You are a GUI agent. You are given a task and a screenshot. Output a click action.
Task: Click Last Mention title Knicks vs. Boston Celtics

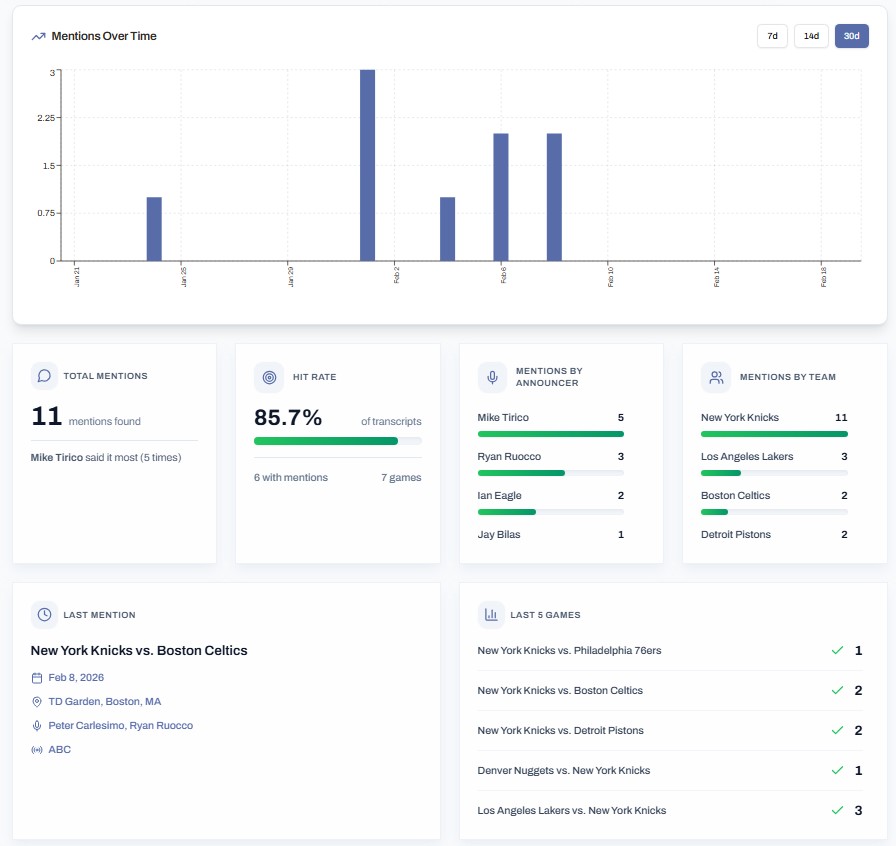pos(139,651)
